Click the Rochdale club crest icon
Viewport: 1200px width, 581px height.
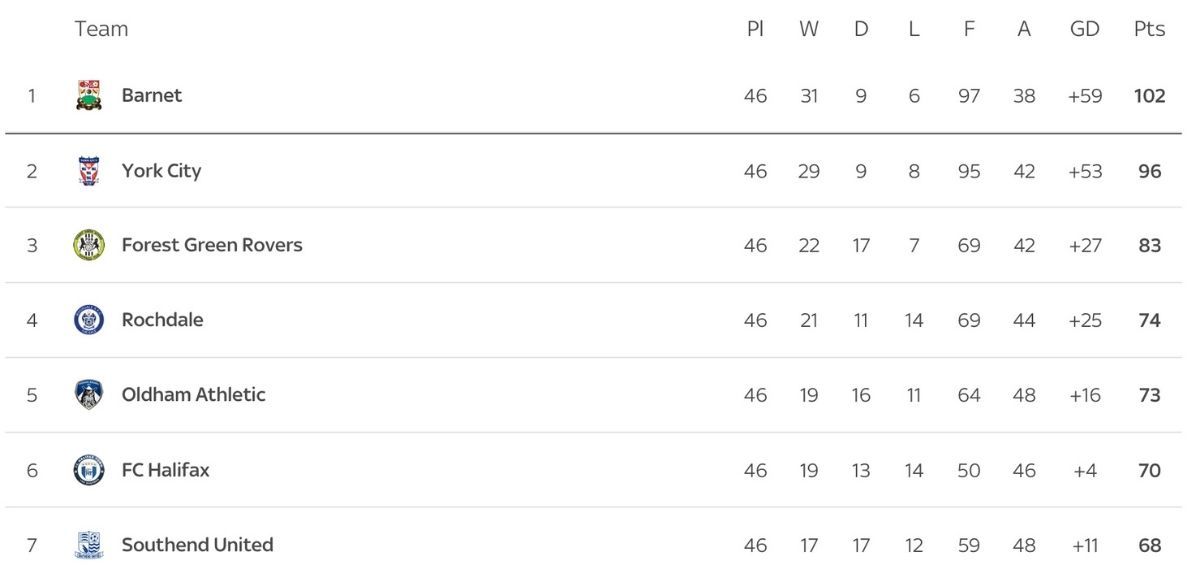coord(89,320)
